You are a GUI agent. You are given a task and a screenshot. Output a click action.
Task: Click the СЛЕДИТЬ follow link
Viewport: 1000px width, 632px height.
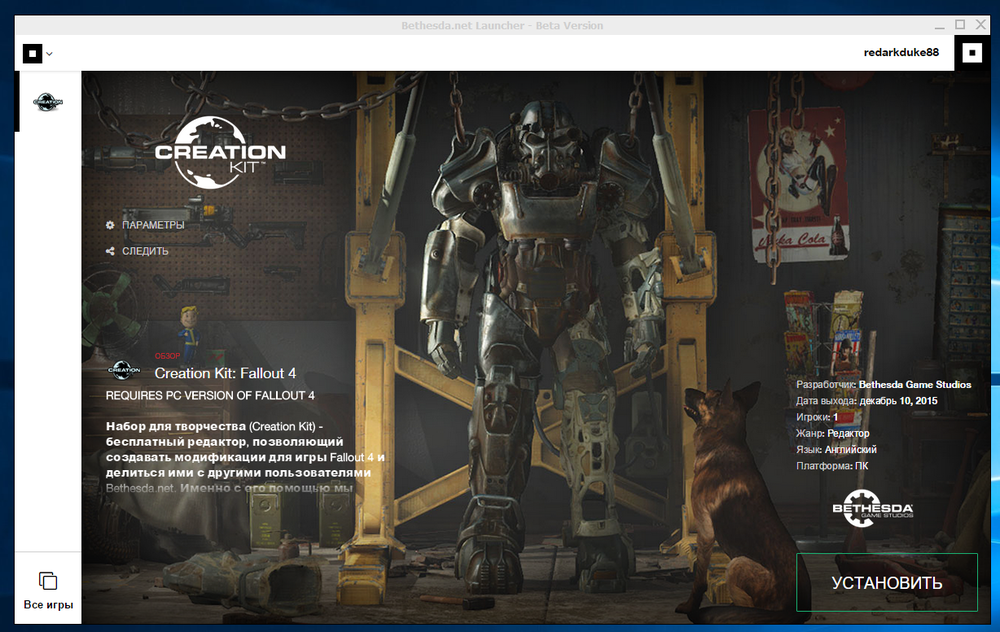pyautogui.click(x=145, y=251)
